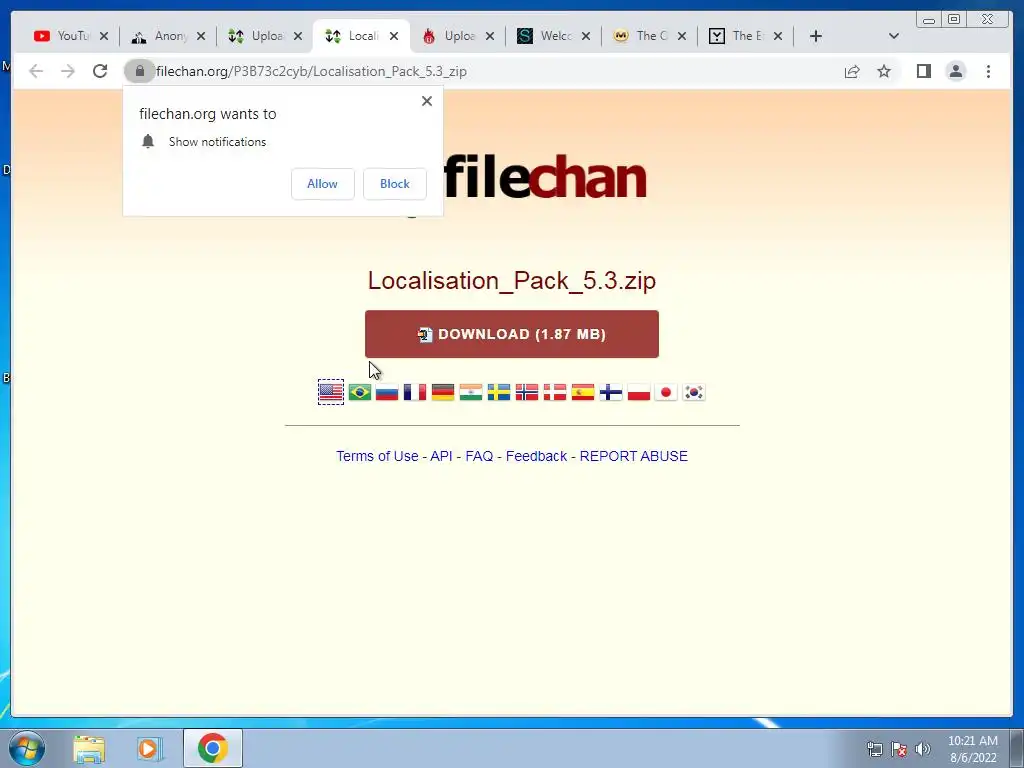Click the address bar URL field

point(483,71)
